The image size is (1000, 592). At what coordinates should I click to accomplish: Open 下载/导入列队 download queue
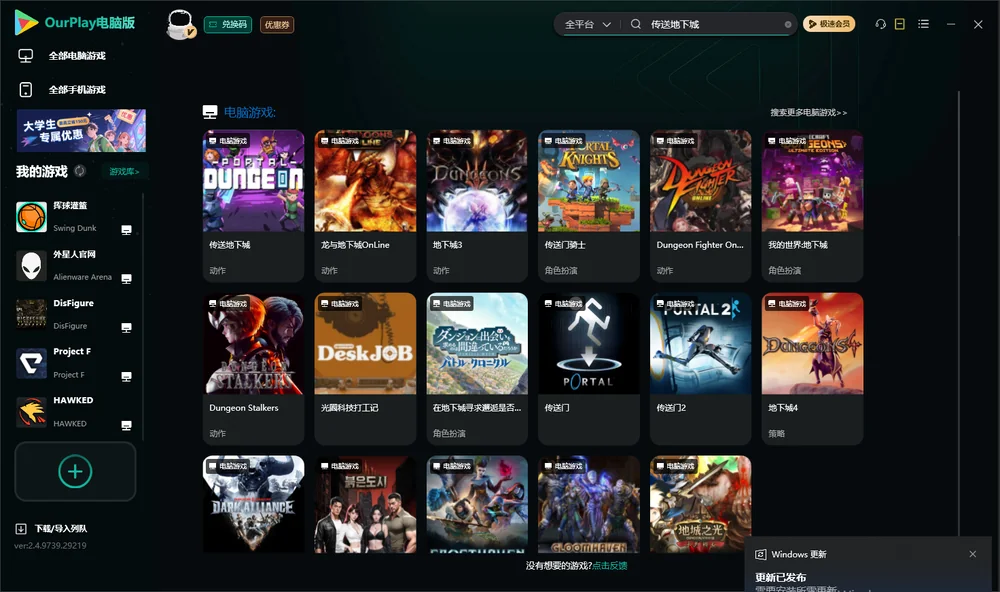tap(52, 529)
